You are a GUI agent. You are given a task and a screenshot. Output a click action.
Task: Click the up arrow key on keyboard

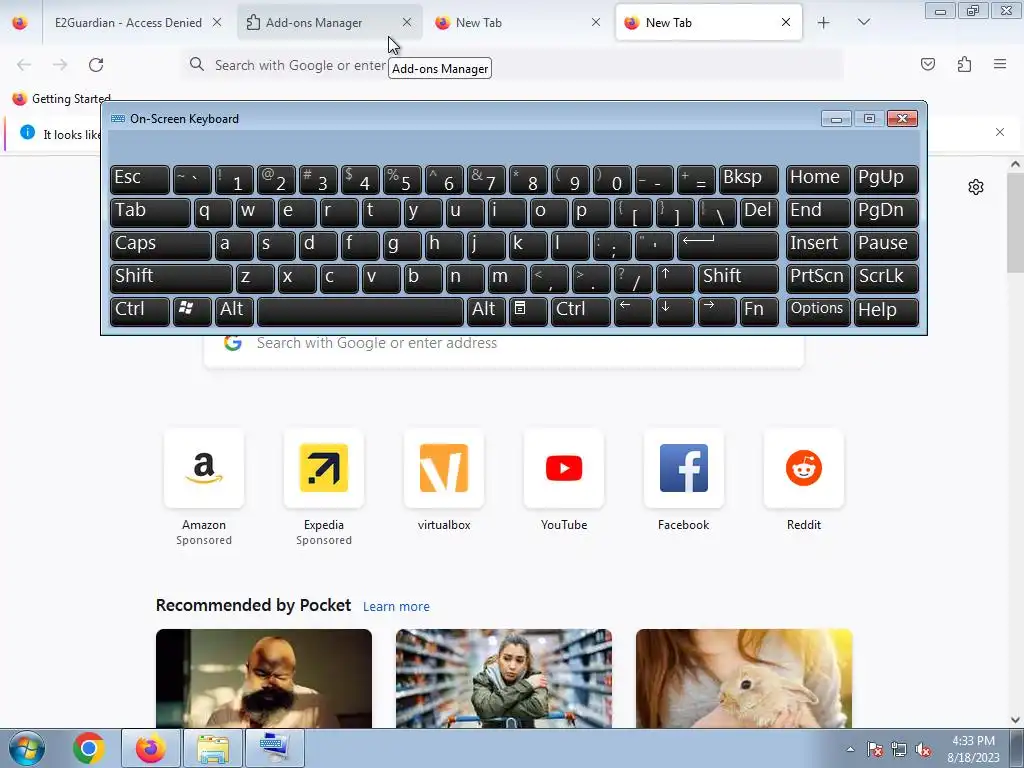point(675,278)
